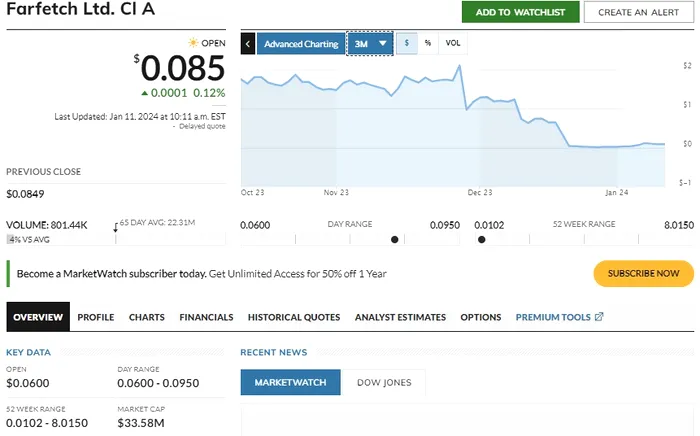Screen dimensions: 700x436
Task: Open the Profile tab
Action: pos(96,317)
